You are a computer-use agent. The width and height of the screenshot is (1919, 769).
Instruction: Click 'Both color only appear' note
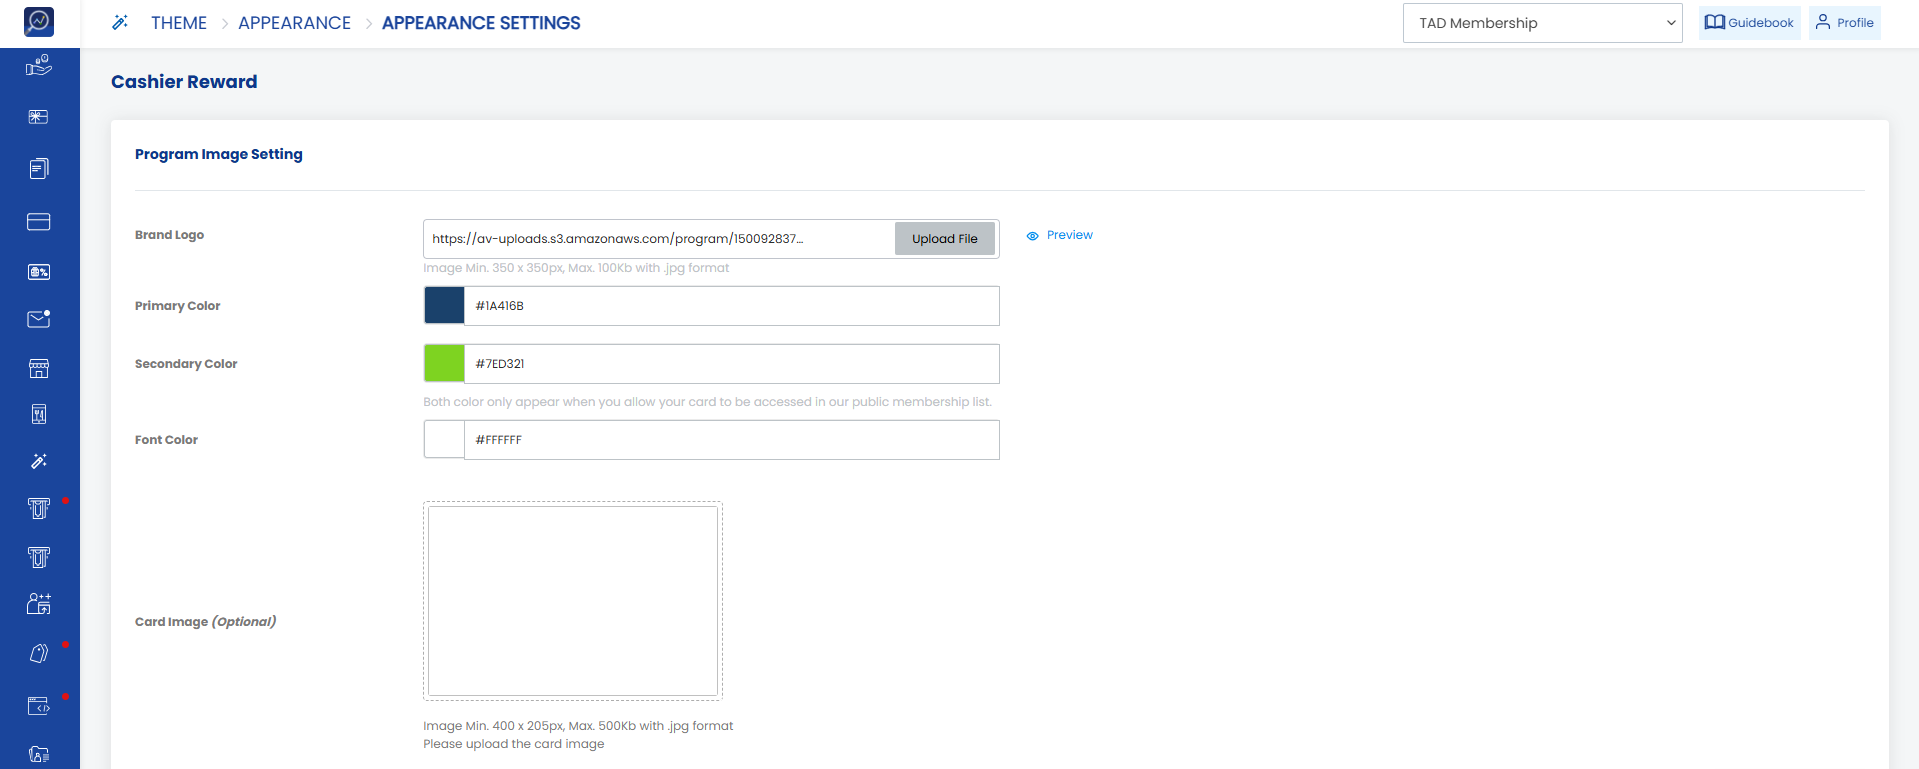pos(708,402)
